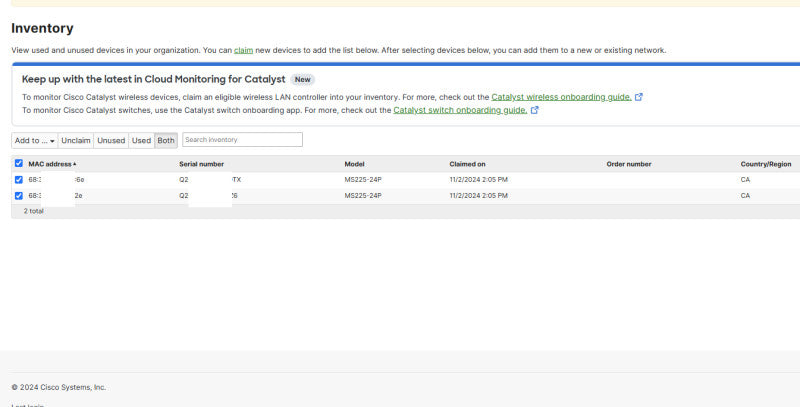Click CA country cell in first row
This screenshot has height=407, width=800.
pyautogui.click(x=745, y=180)
